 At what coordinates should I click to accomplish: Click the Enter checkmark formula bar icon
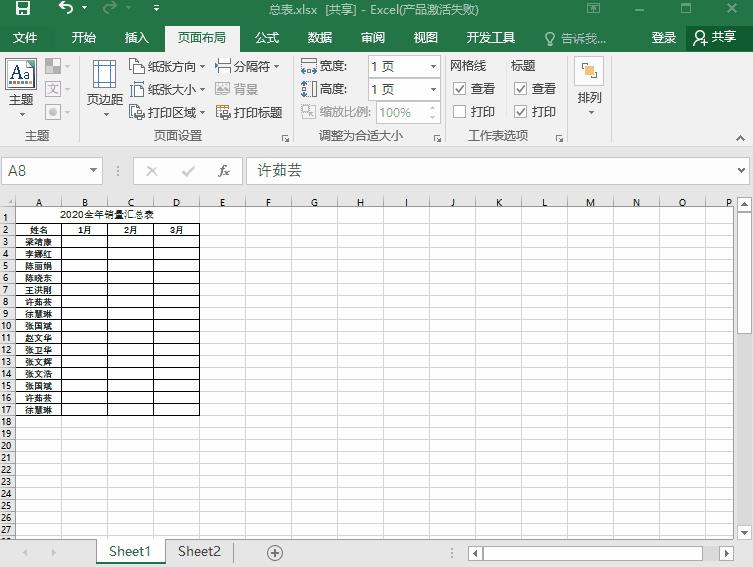[x=188, y=171]
